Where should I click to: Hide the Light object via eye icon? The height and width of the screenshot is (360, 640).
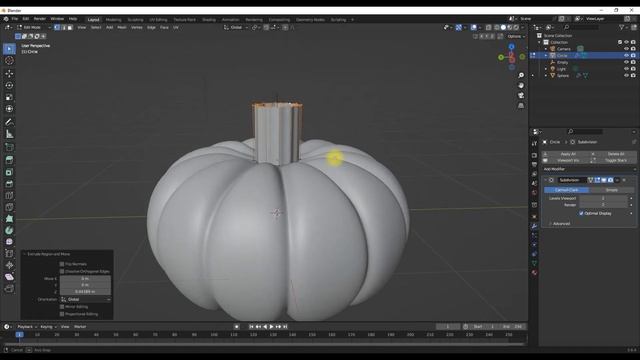626,69
